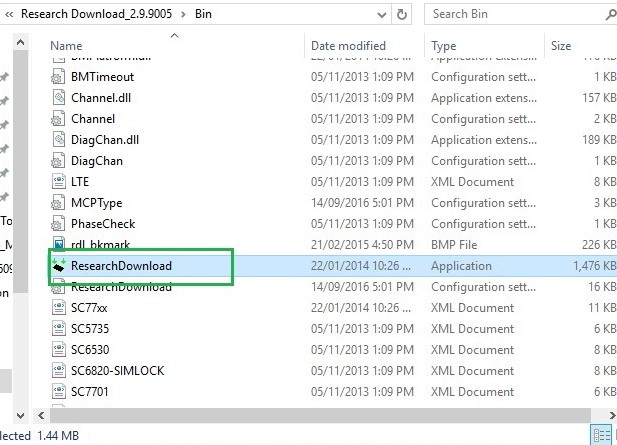Click the 1,476 KB size cell

[x=595, y=266]
